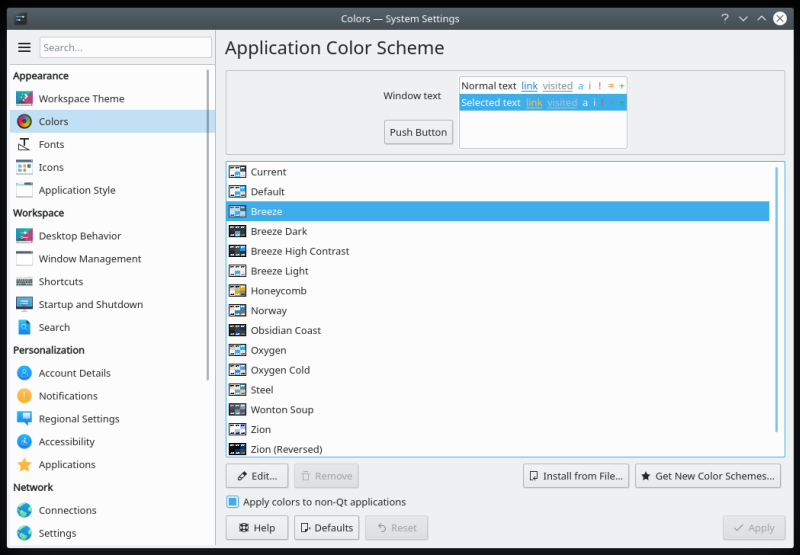This screenshot has height=555, width=800.
Task: Choose the Breeze Dark color scheme
Action: pos(279,232)
